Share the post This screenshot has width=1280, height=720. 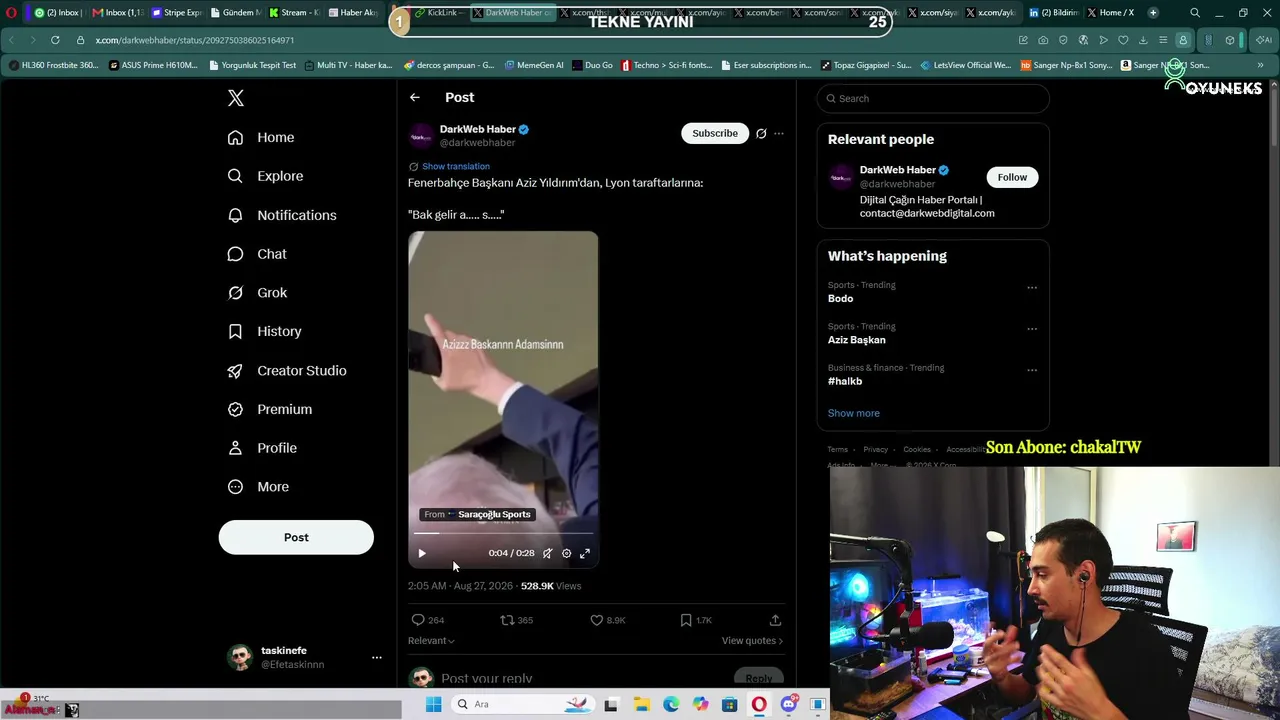coord(775,620)
